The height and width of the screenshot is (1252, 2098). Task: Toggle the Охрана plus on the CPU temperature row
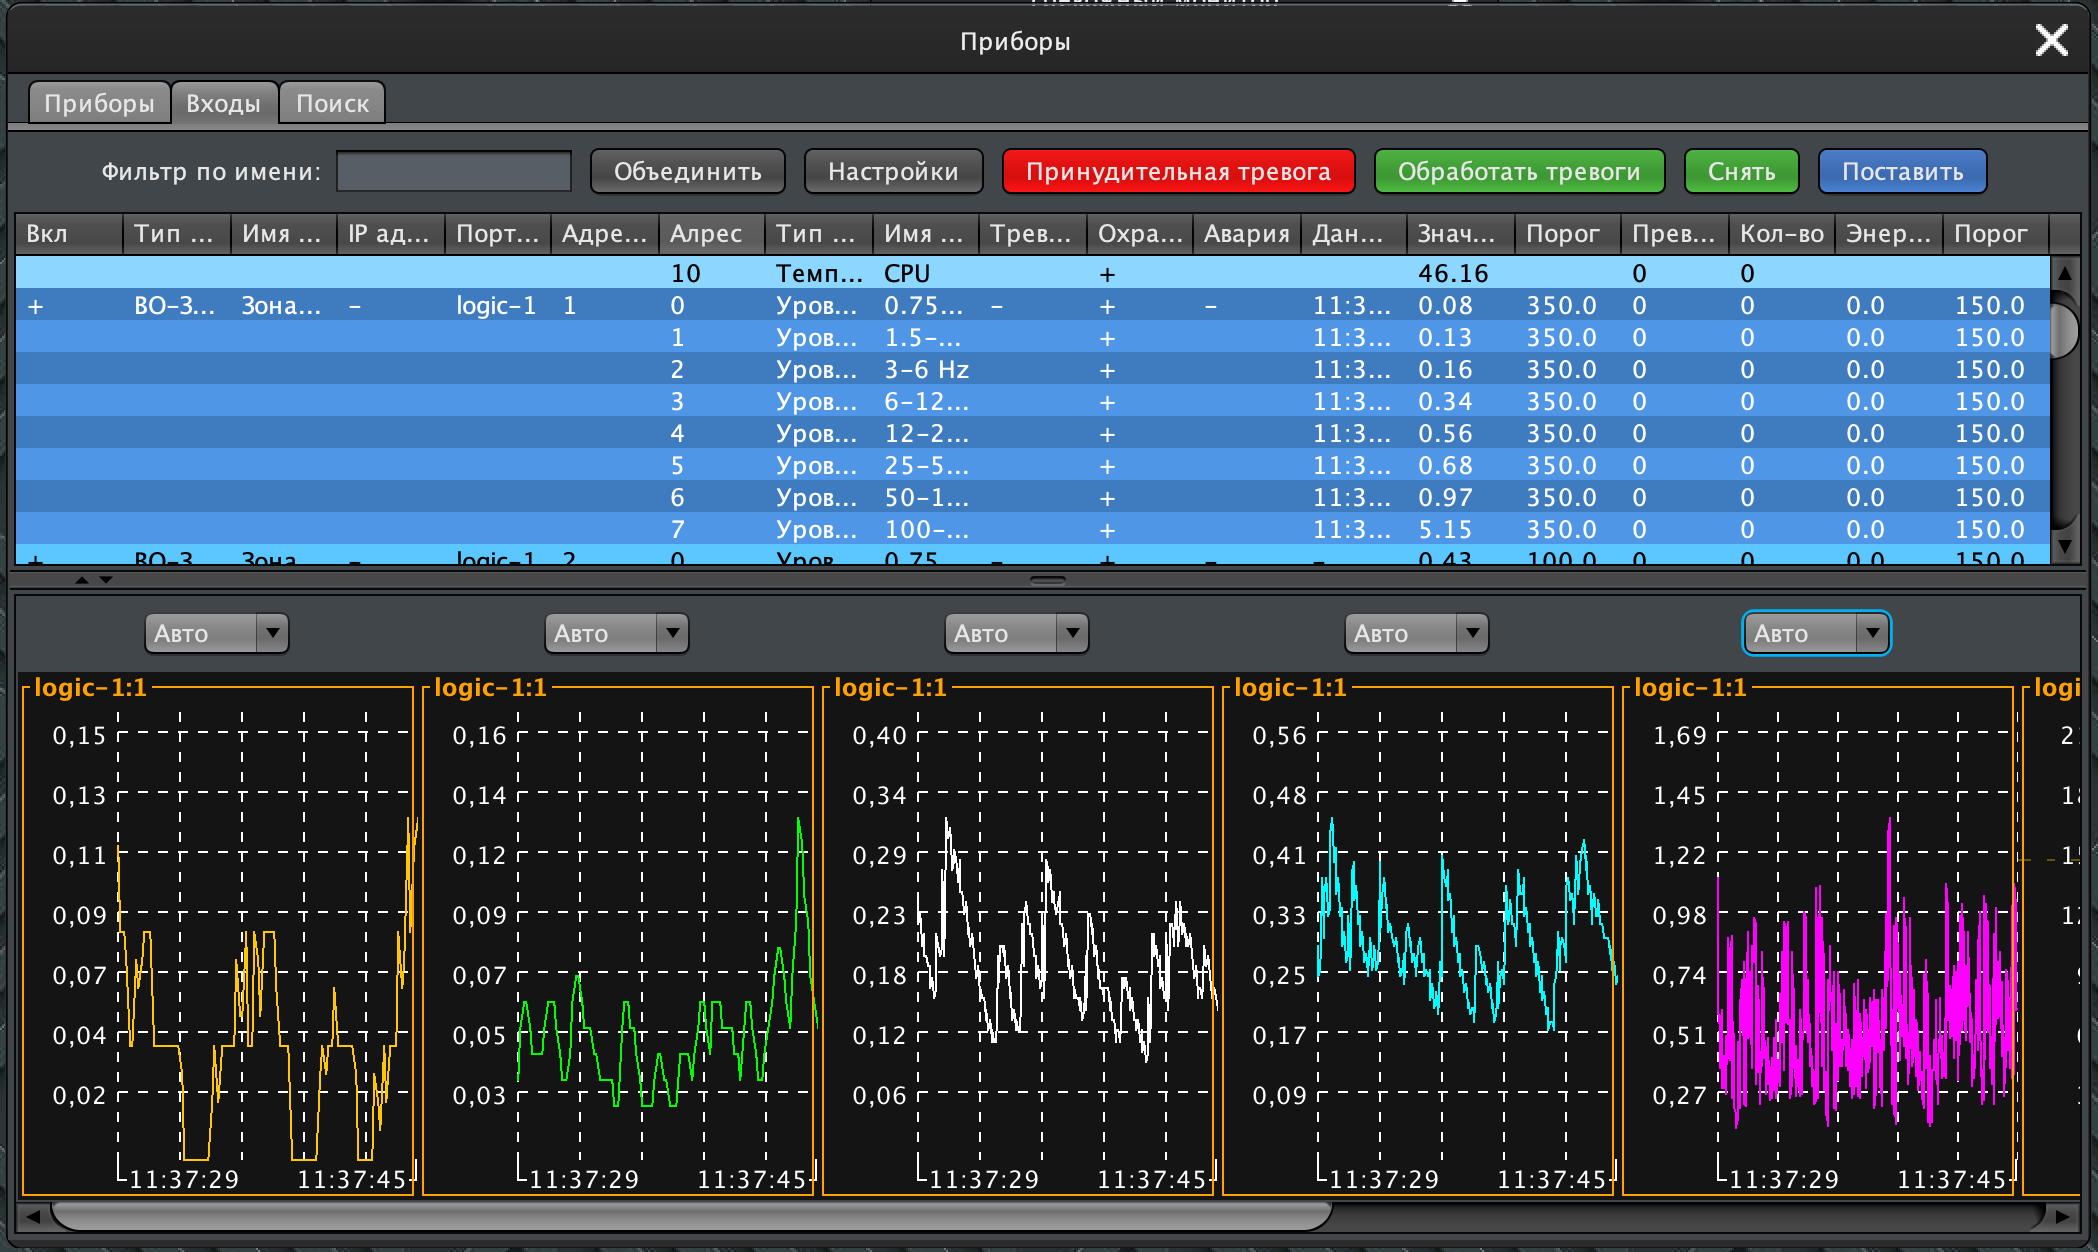point(1107,274)
